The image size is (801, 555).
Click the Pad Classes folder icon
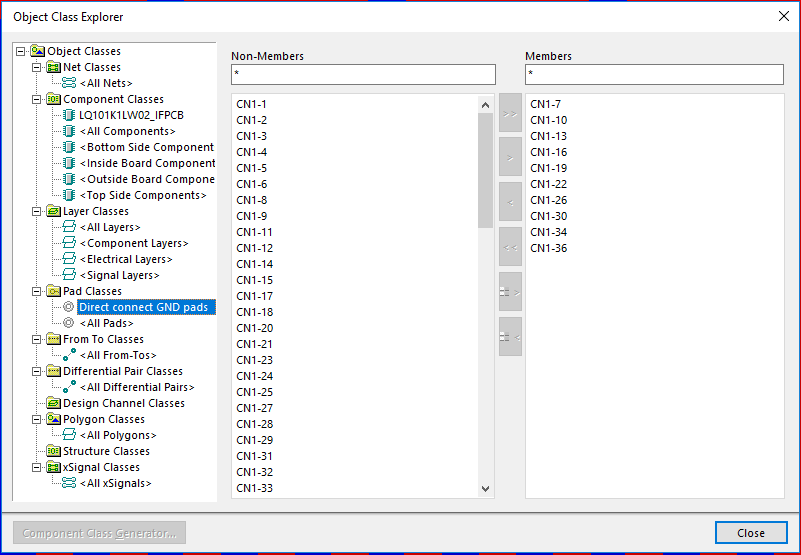pyautogui.click(x=53, y=291)
